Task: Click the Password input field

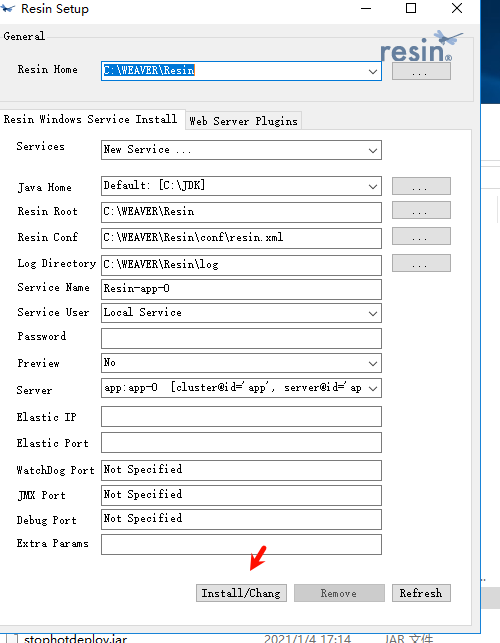Action: pyautogui.click(x=241, y=338)
